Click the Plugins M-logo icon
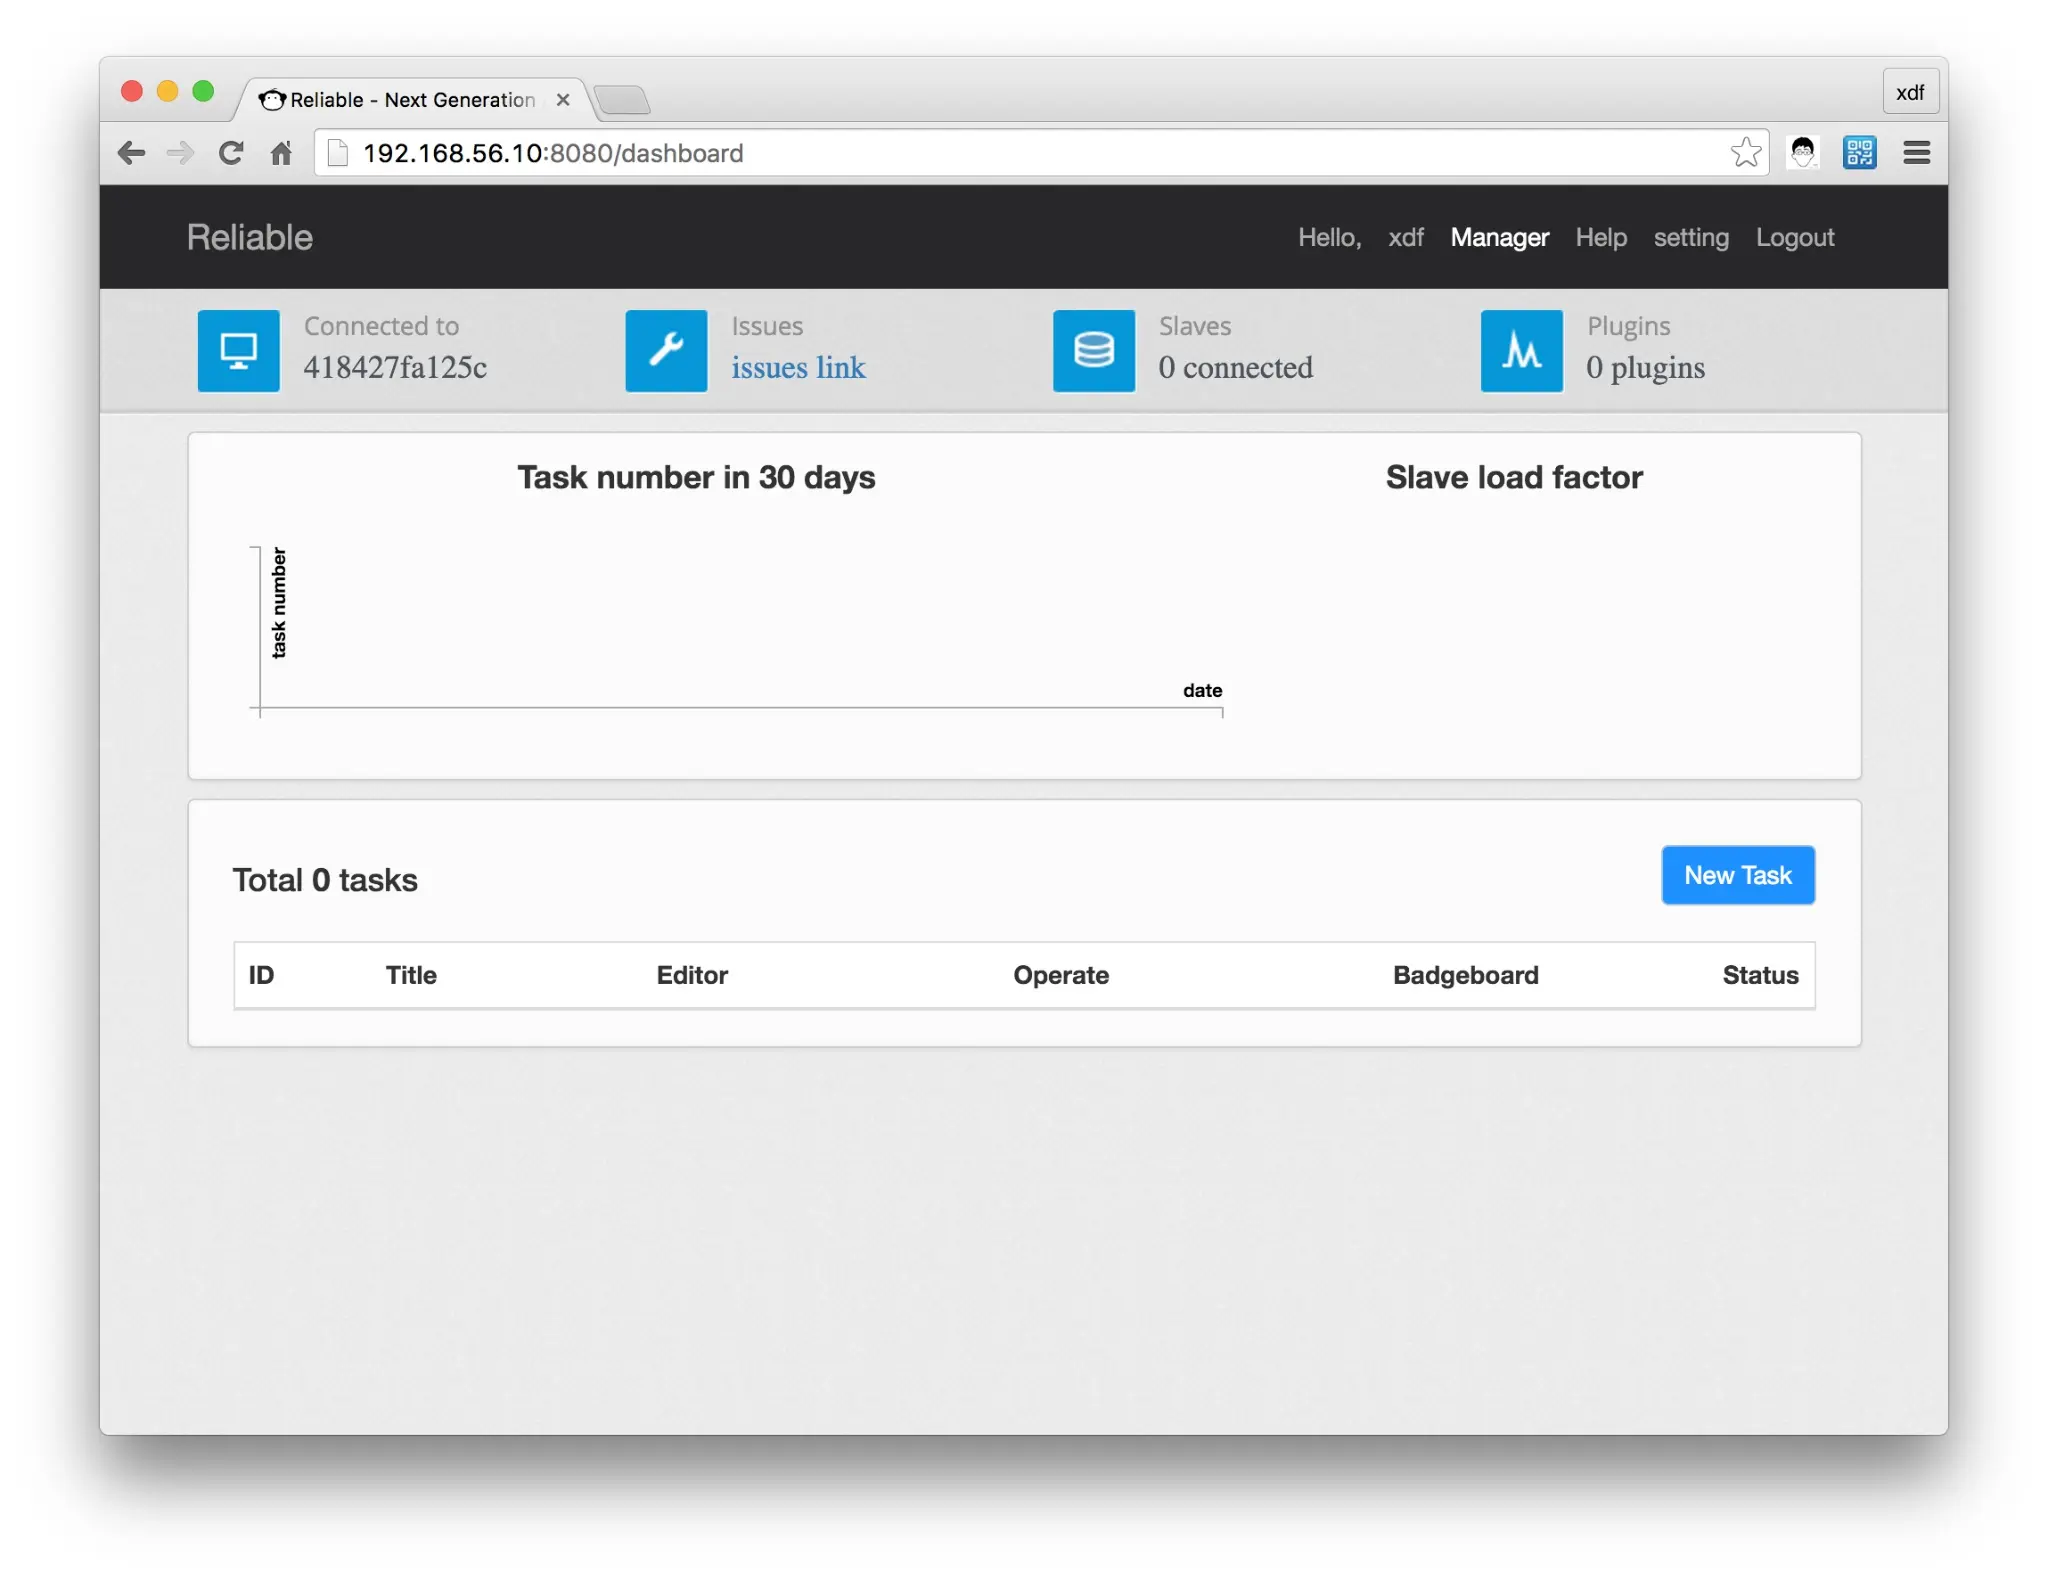The image size is (2048, 1577). [x=1521, y=351]
